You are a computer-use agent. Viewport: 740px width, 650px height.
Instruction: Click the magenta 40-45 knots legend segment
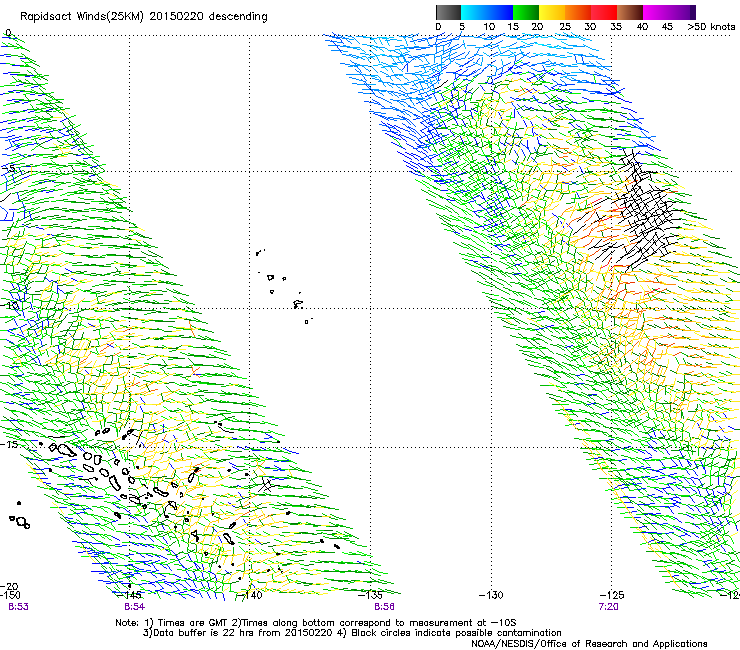[656, 12]
